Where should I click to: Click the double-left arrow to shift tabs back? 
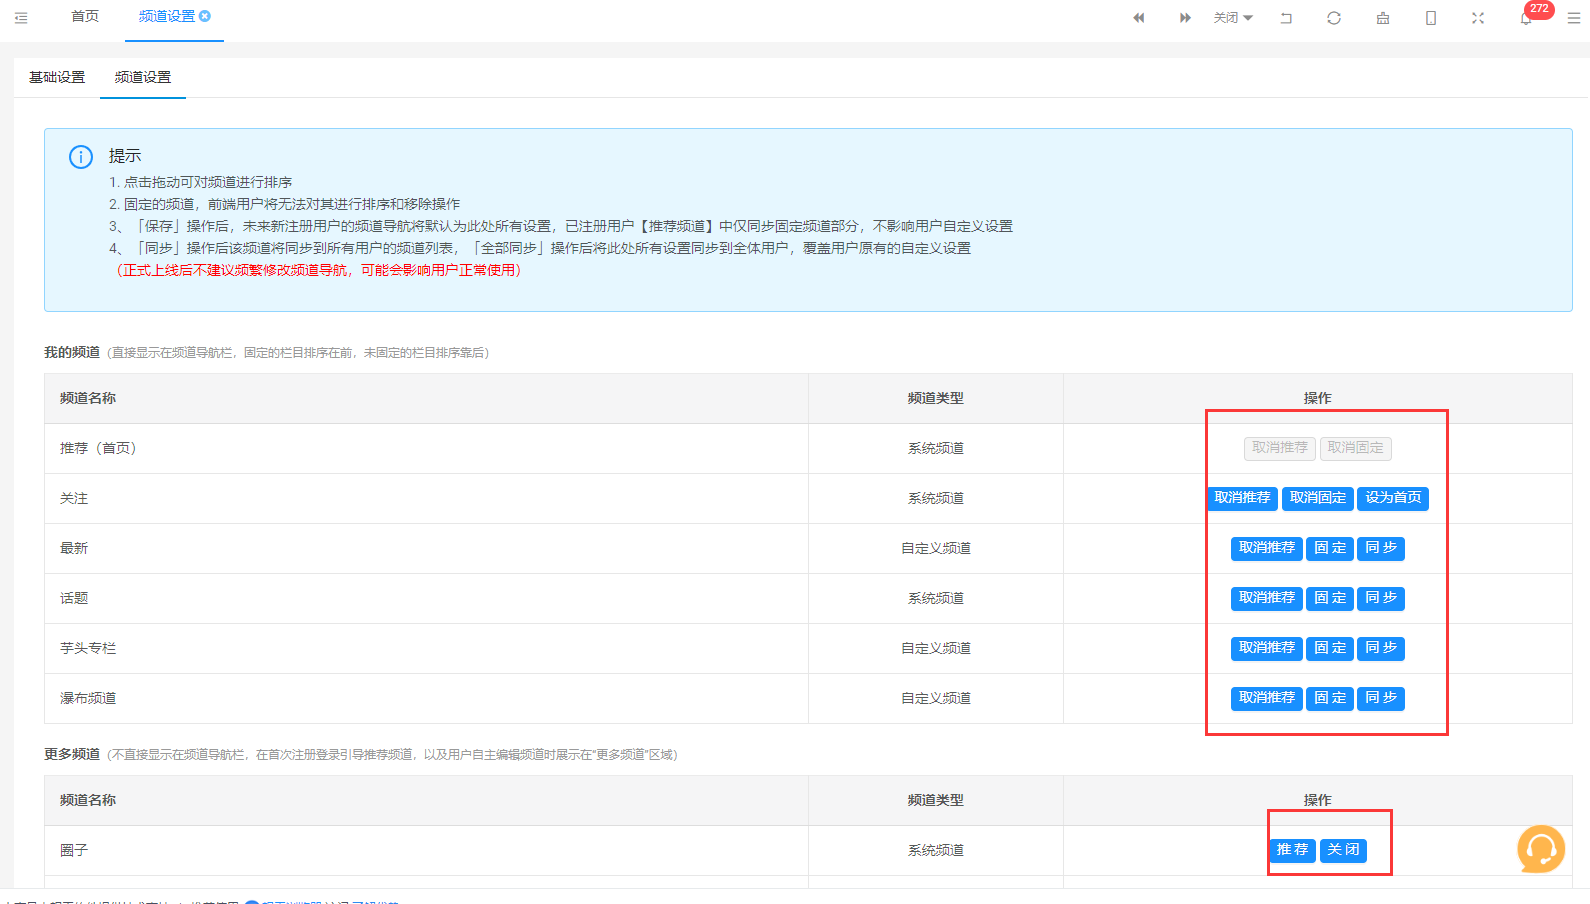[x=1138, y=18]
